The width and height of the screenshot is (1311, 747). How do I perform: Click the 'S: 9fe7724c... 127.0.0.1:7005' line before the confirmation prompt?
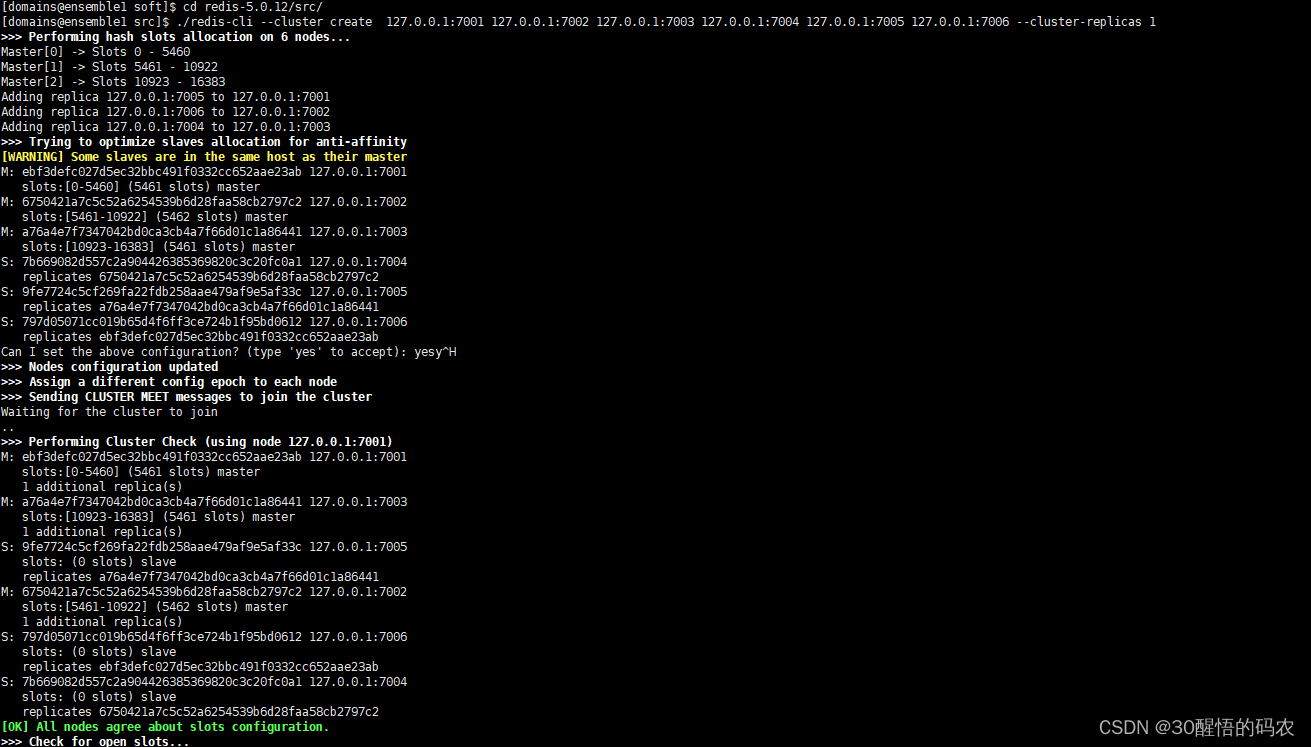point(204,292)
